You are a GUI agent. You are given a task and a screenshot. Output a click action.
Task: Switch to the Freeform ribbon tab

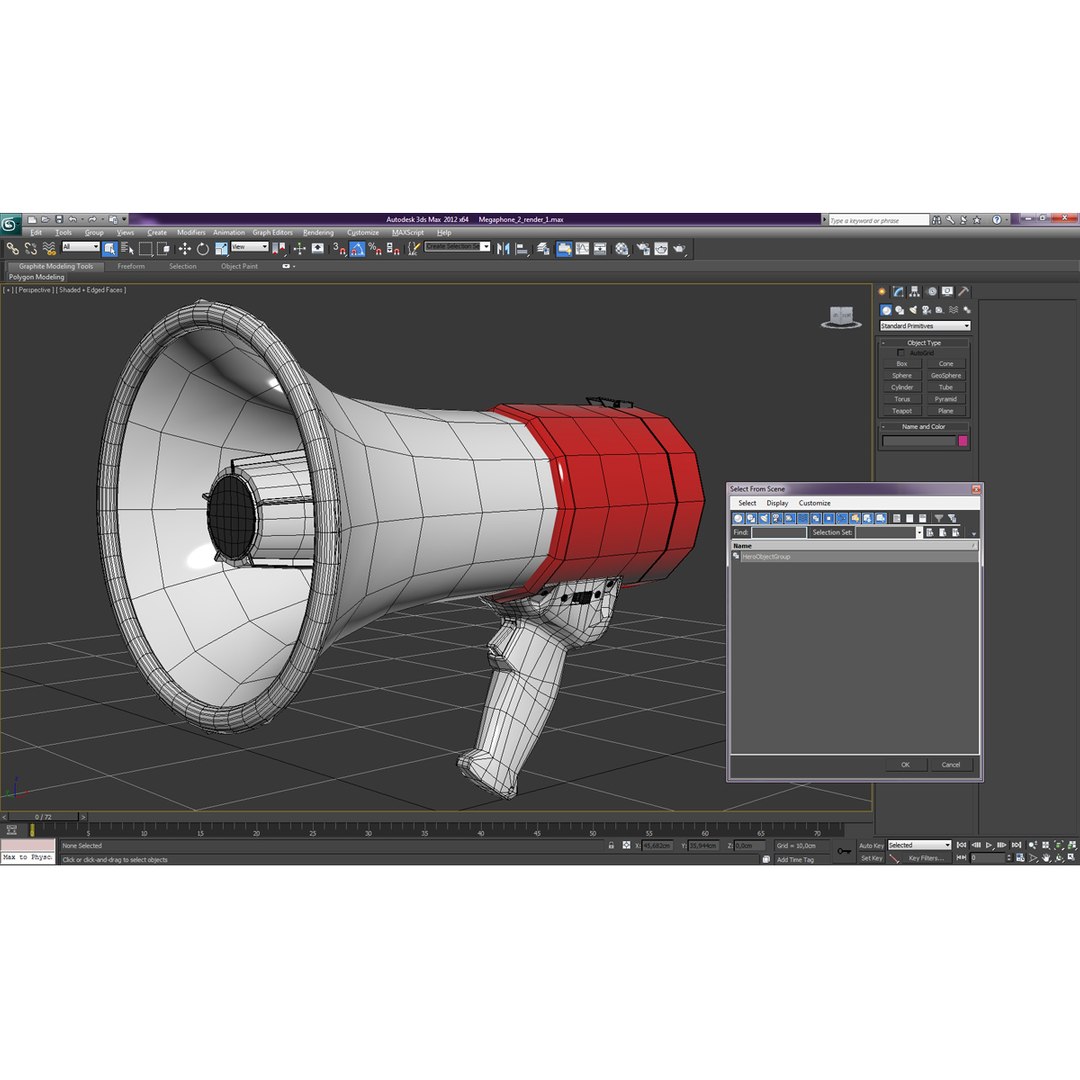131,266
